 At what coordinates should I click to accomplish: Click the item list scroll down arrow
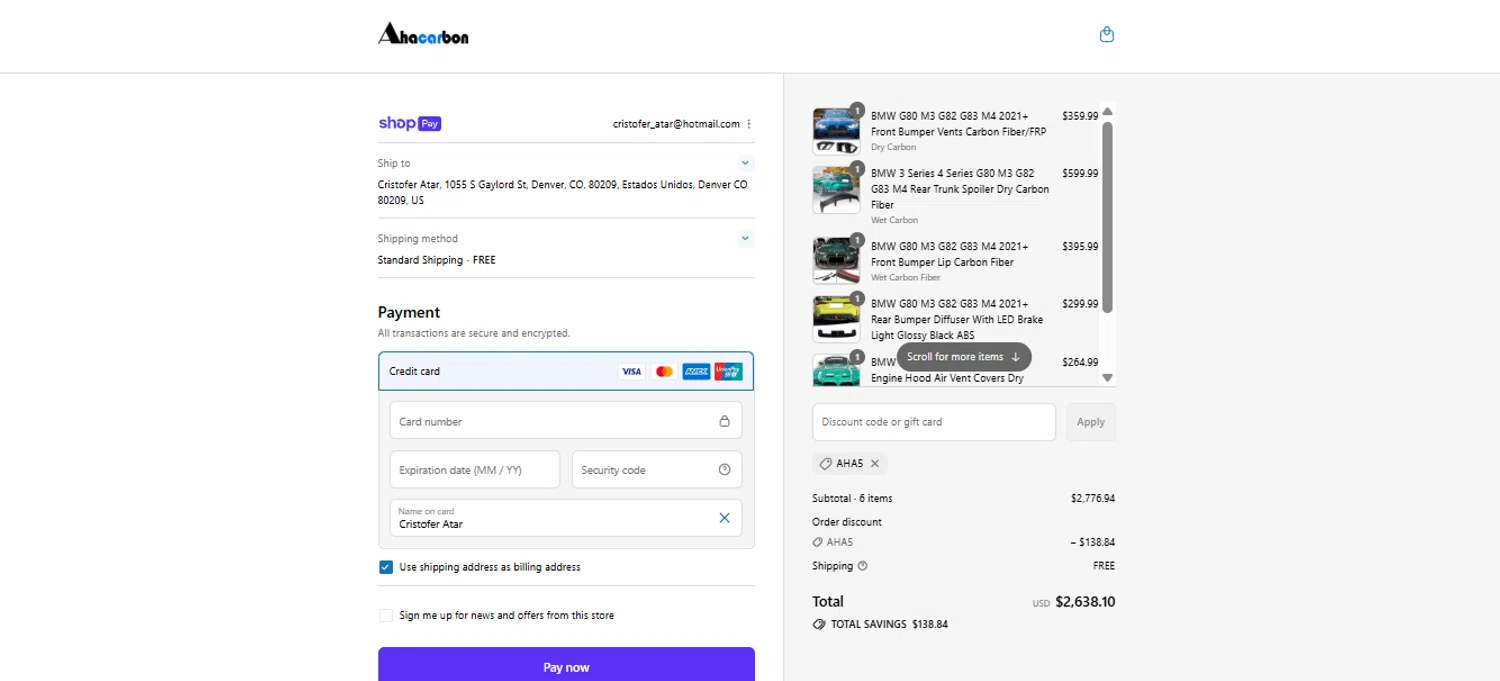pyautogui.click(x=1107, y=378)
